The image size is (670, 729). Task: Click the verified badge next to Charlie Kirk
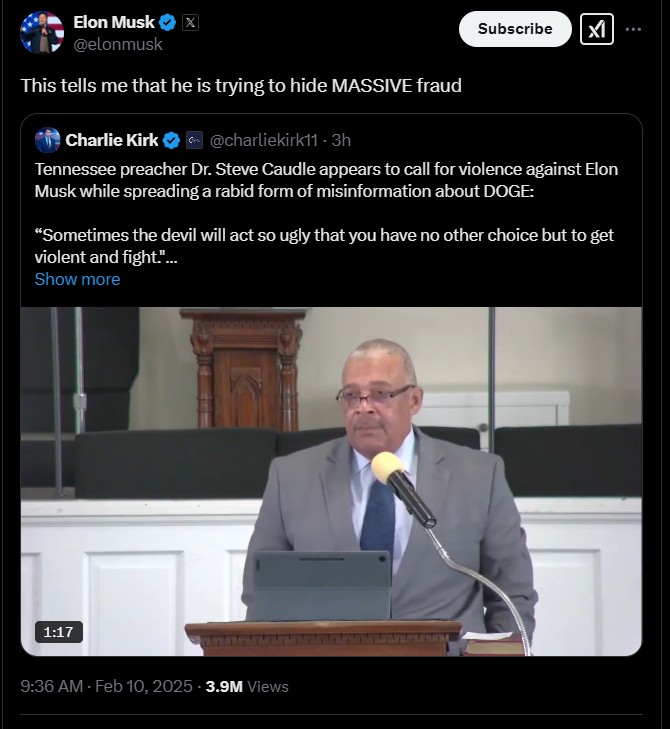172,140
